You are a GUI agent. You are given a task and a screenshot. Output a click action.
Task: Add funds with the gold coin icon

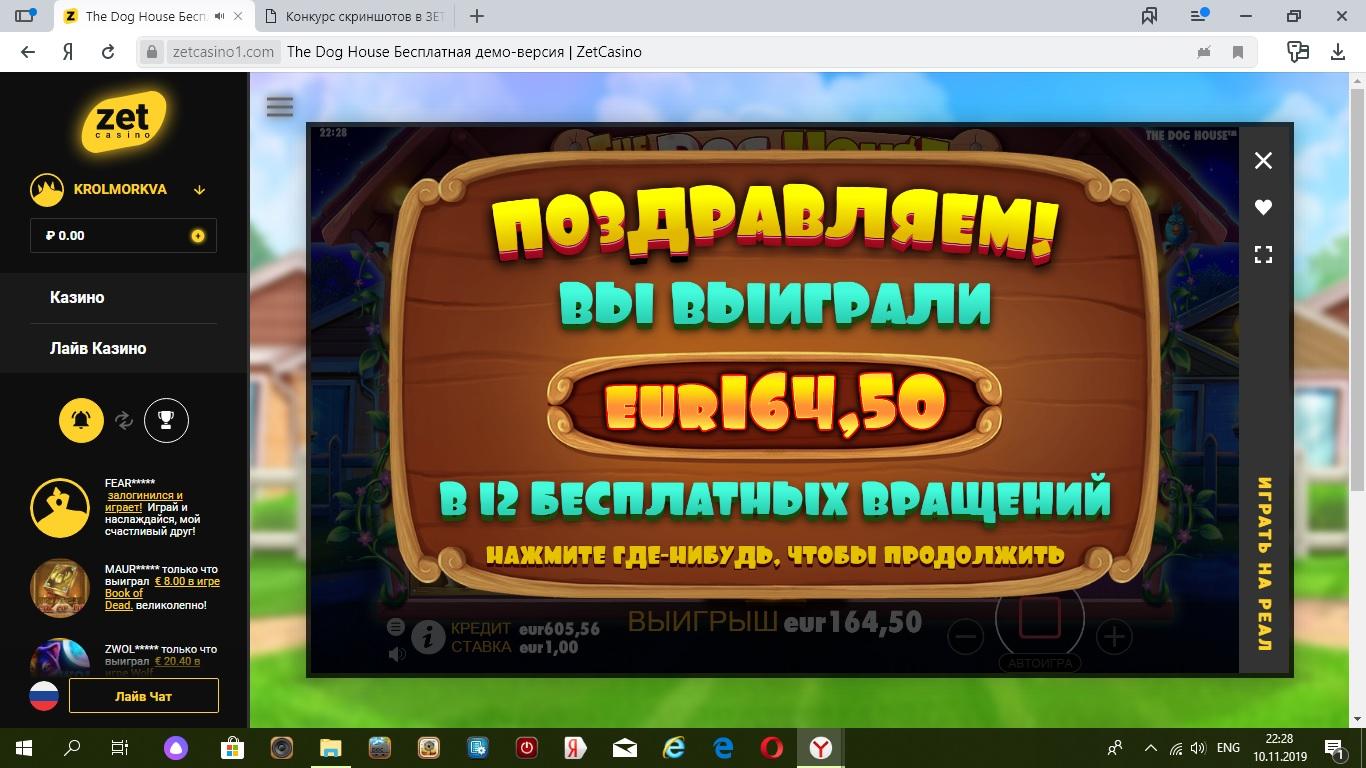click(198, 236)
